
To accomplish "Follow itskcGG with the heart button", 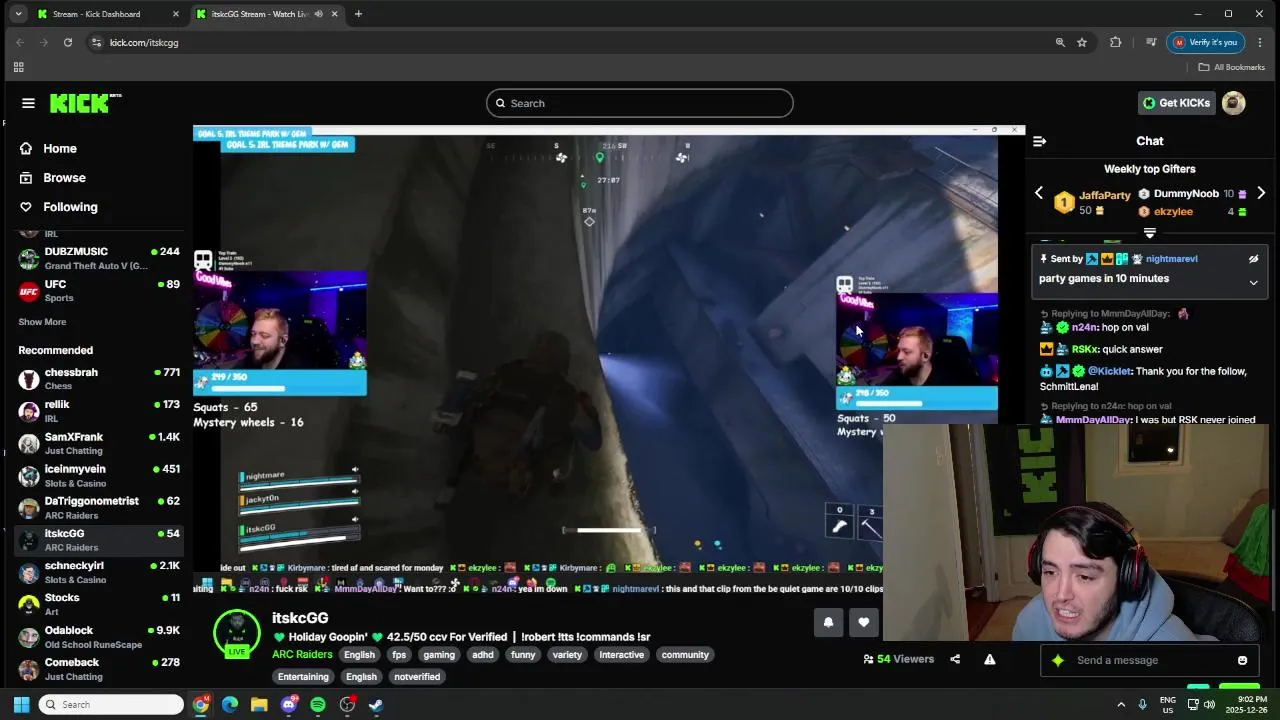I will (x=864, y=622).
